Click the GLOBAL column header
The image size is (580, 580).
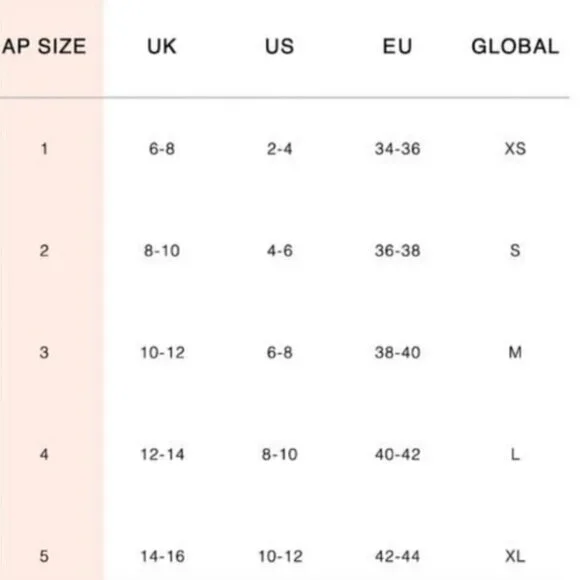point(515,46)
